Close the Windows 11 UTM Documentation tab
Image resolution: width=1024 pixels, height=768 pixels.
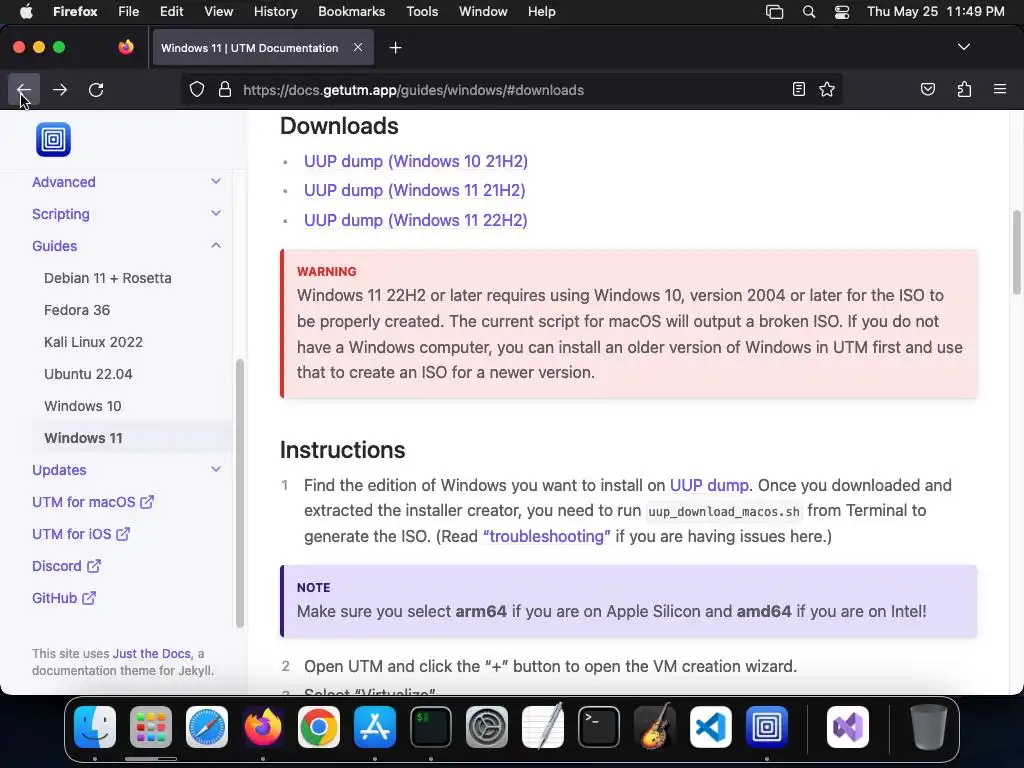point(358,48)
